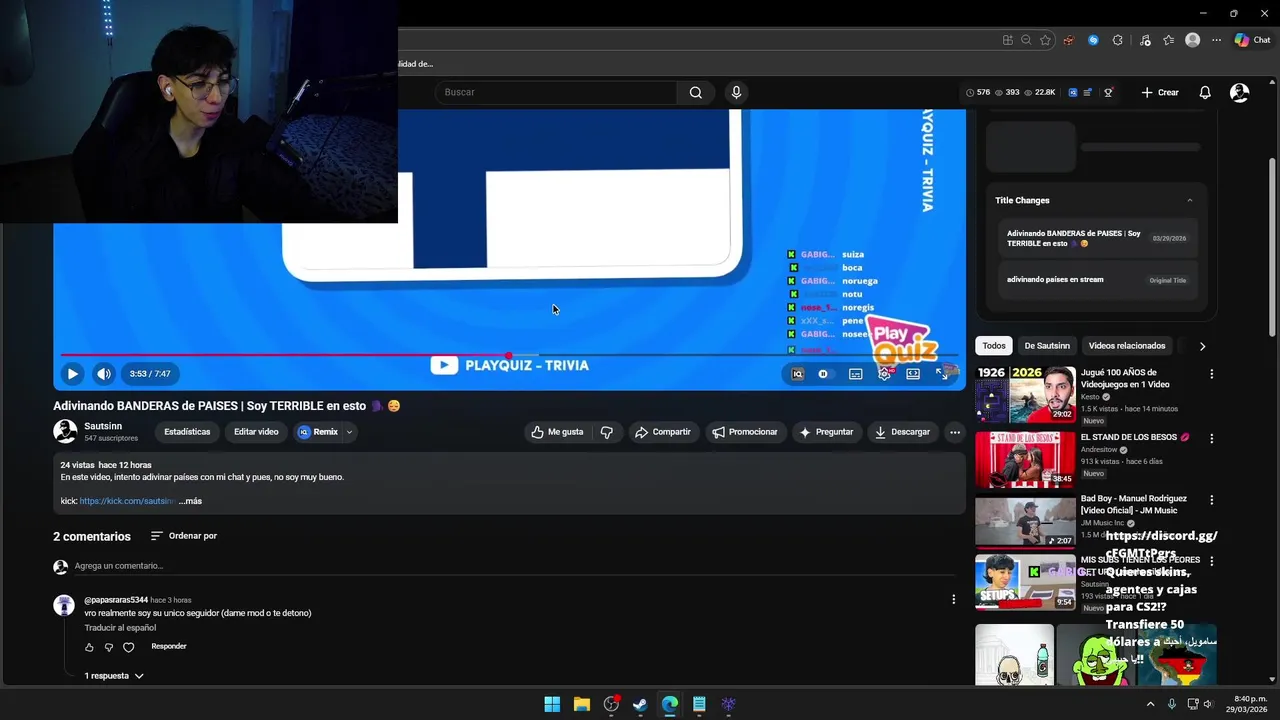Heart the comment from @papasraras5344

pyautogui.click(x=128, y=647)
